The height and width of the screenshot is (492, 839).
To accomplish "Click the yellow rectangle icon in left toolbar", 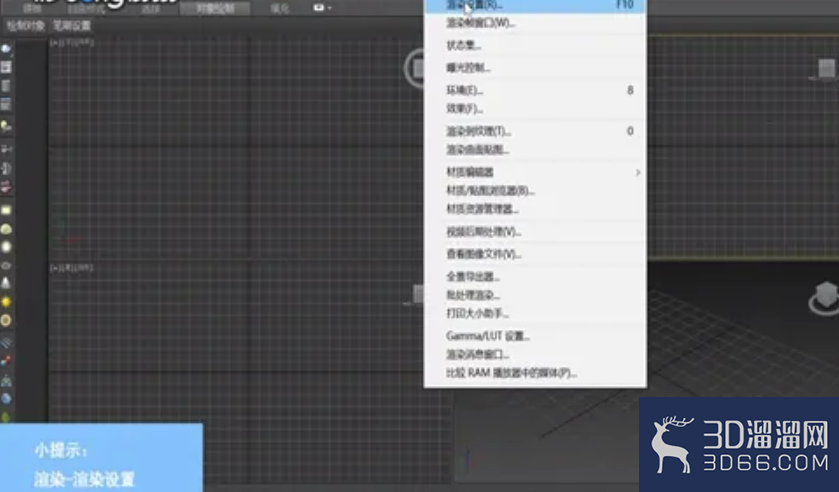I will (x=6, y=210).
